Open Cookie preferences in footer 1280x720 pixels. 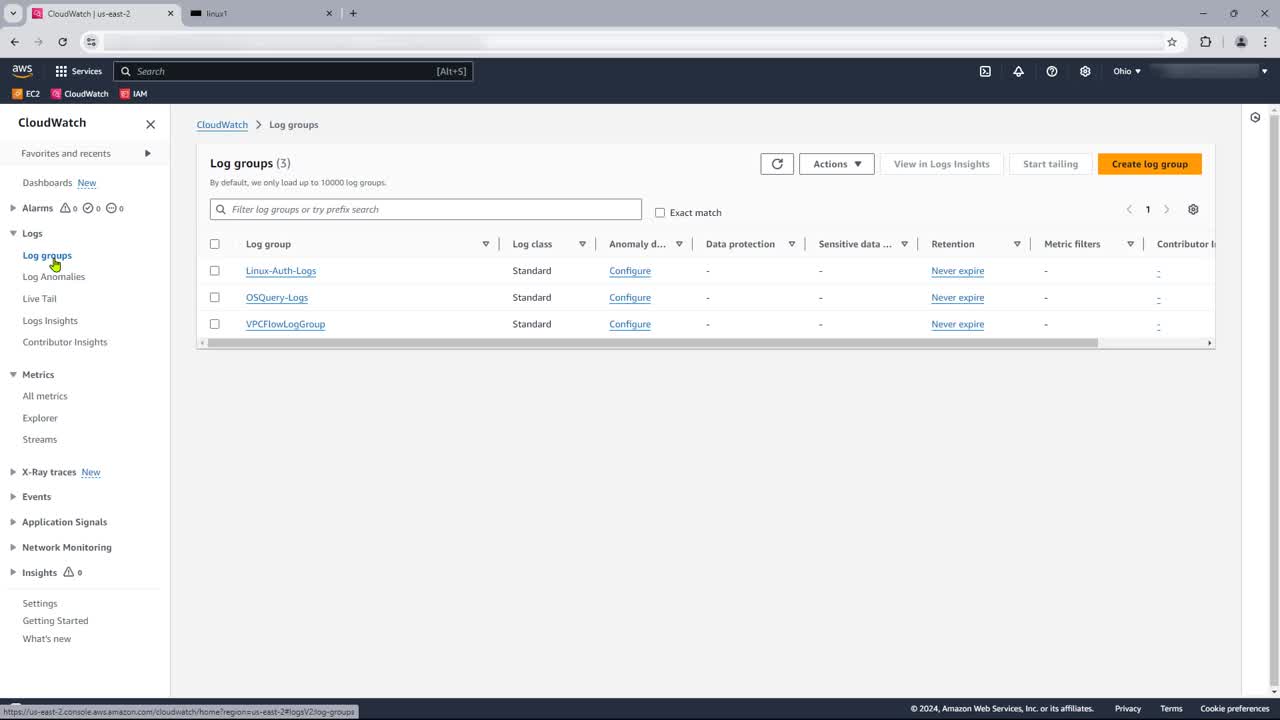(x=1235, y=709)
